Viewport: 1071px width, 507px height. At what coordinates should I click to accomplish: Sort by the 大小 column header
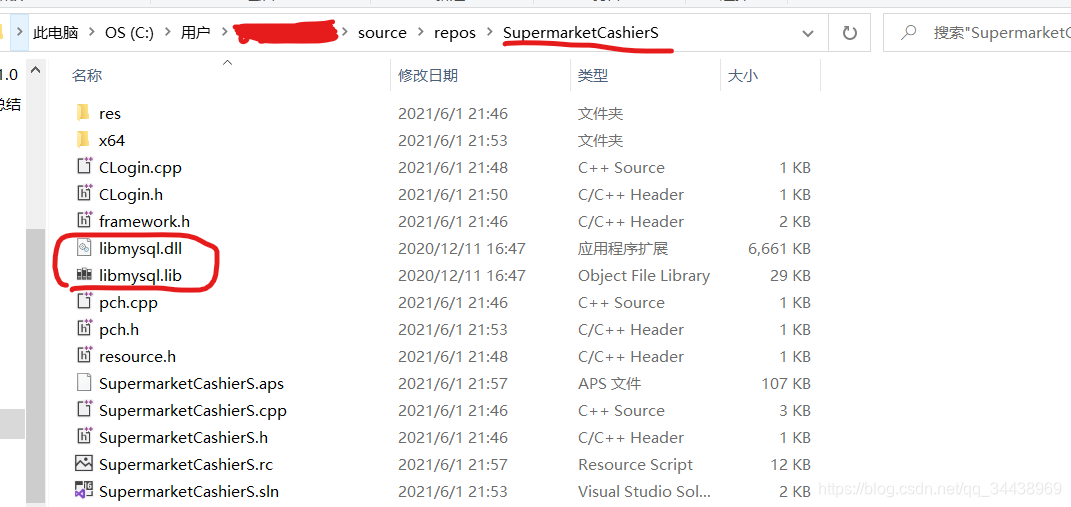coord(742,75)
